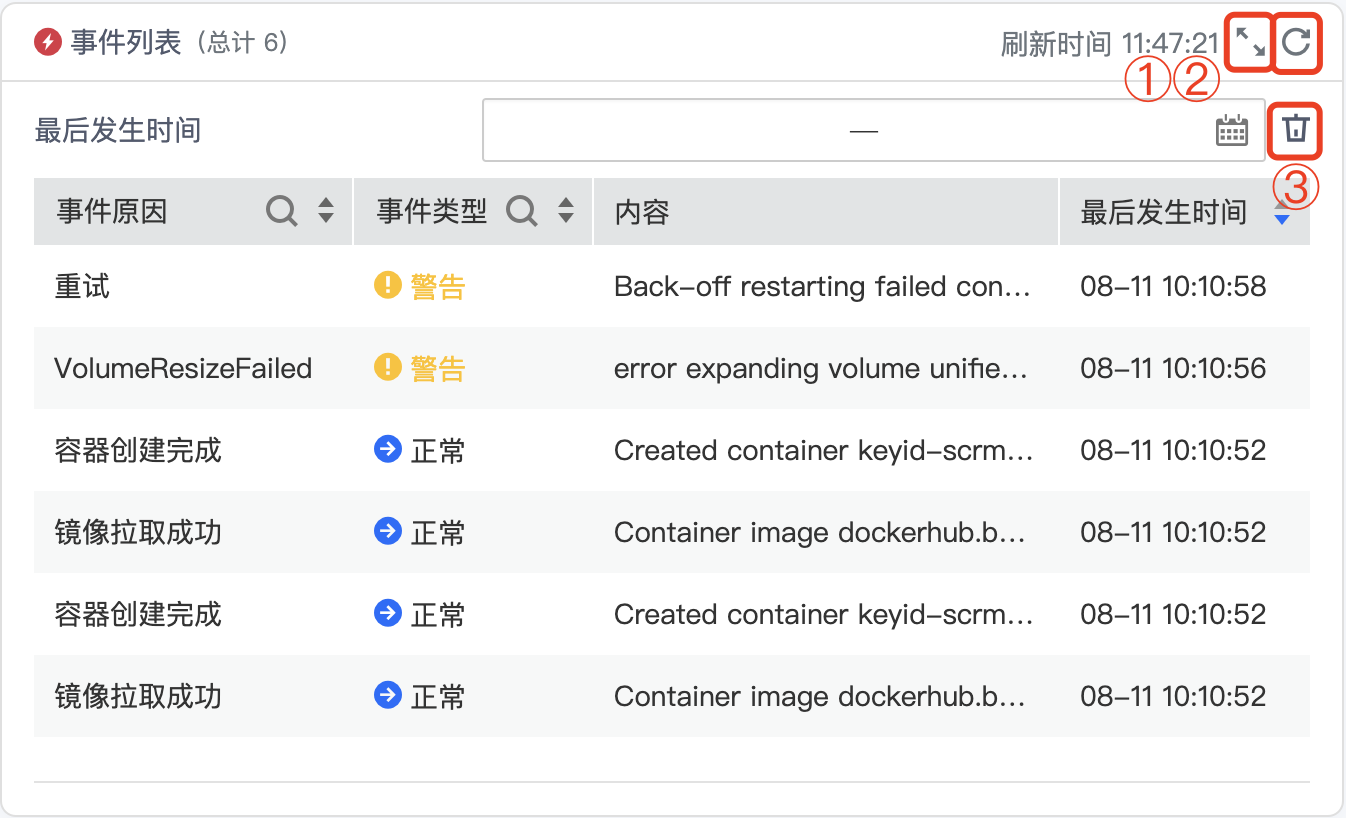
Task: Search in the 事件类型 column
Action: (x=522, y=211)
